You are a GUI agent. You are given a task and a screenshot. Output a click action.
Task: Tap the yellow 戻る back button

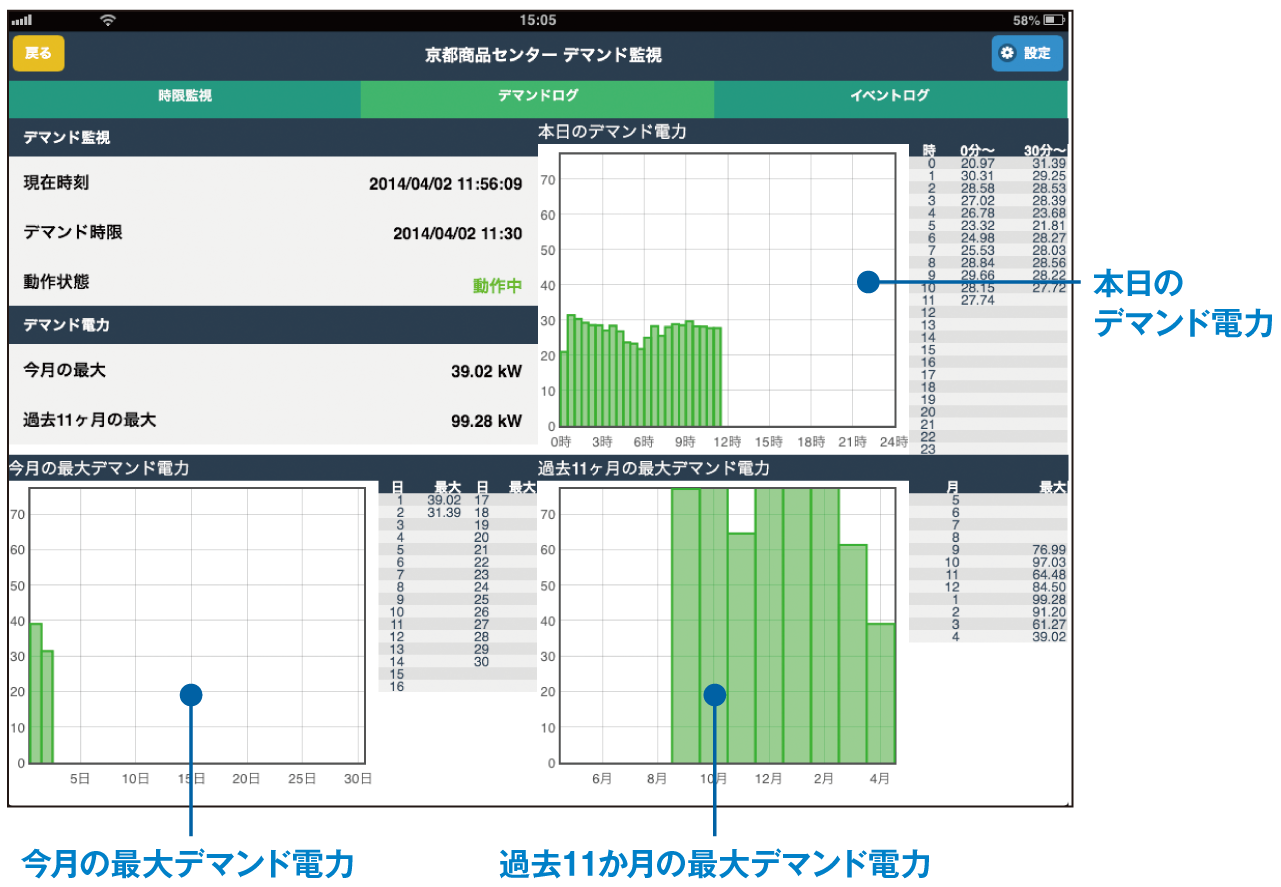tap(38, 53)
